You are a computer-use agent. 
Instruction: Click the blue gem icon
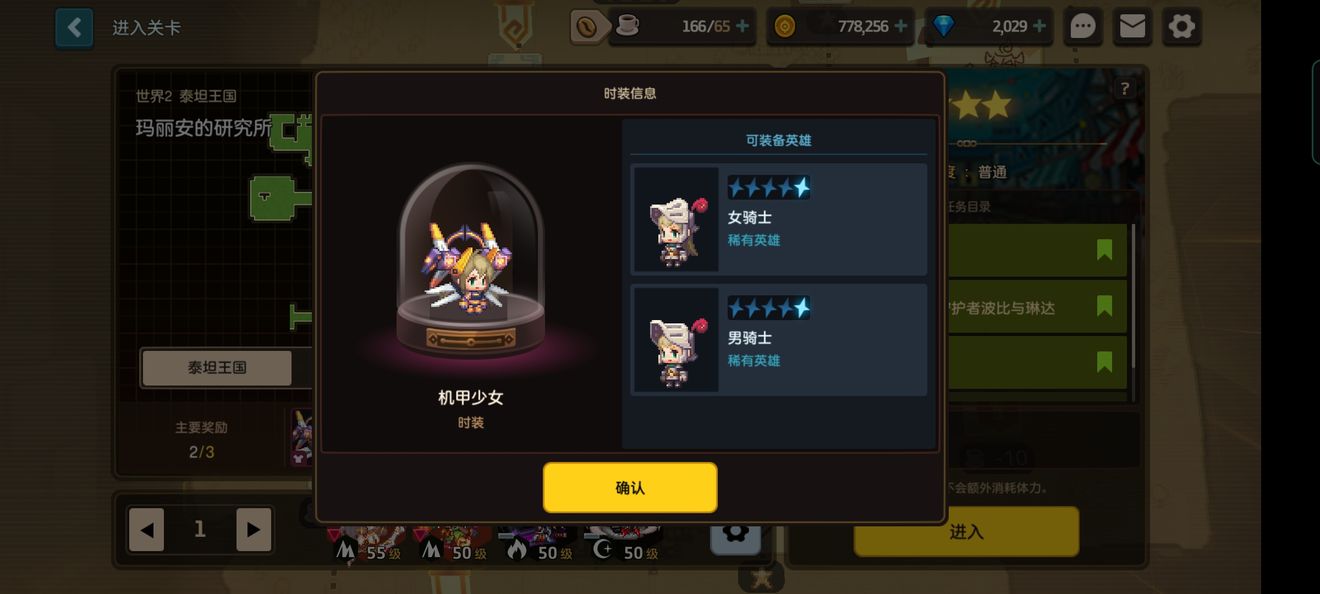tap(942, 27)
